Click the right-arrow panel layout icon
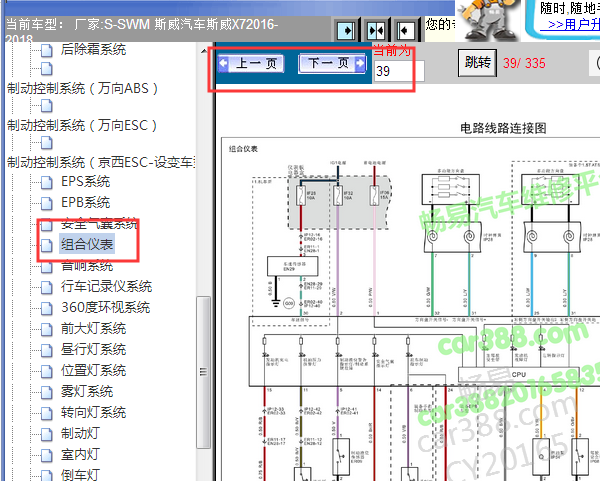This screenshot has width=600, height=481. (346, 30)
